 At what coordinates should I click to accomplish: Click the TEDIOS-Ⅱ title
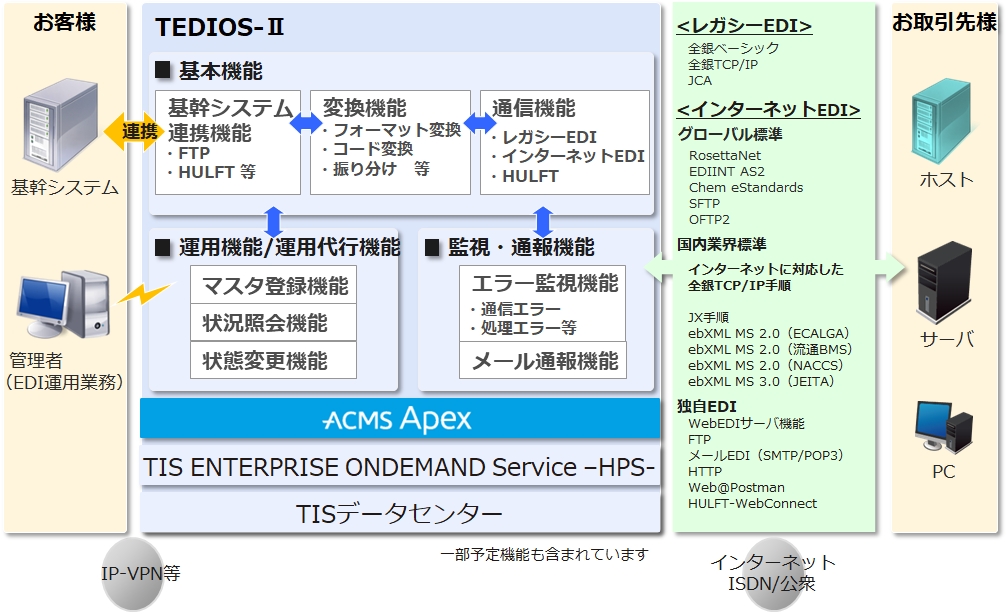click(219, 27)
